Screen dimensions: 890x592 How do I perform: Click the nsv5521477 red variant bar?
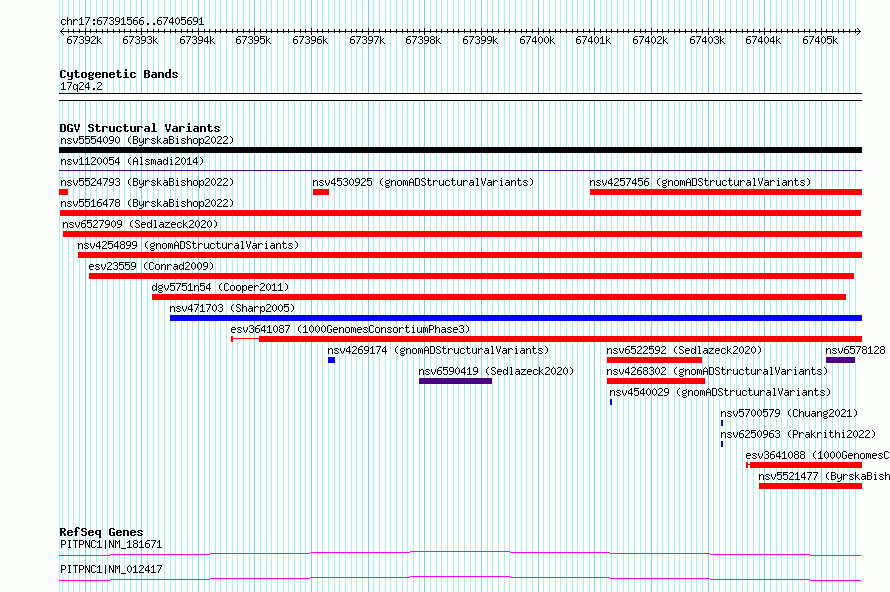tap(811, 486)
